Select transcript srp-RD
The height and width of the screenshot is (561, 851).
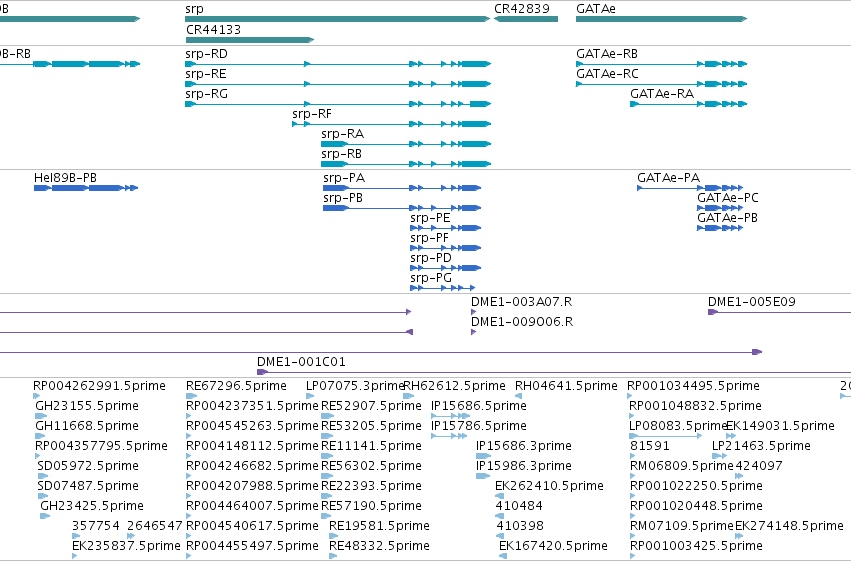pyautogui.click(x=338, y=64)
